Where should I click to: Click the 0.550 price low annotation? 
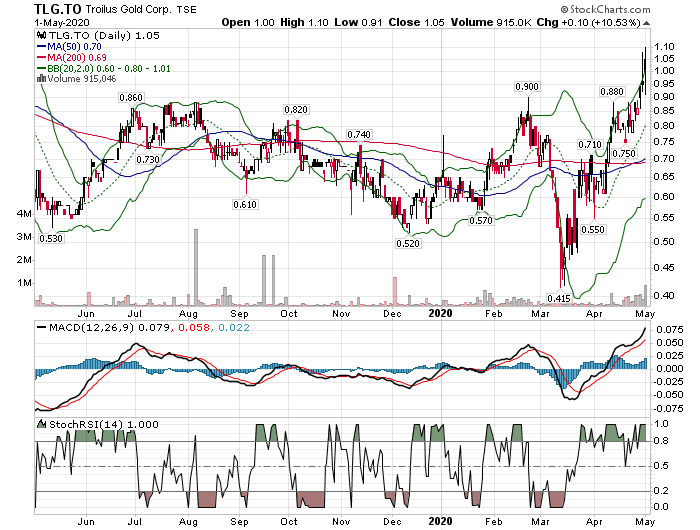click(593, 230)
